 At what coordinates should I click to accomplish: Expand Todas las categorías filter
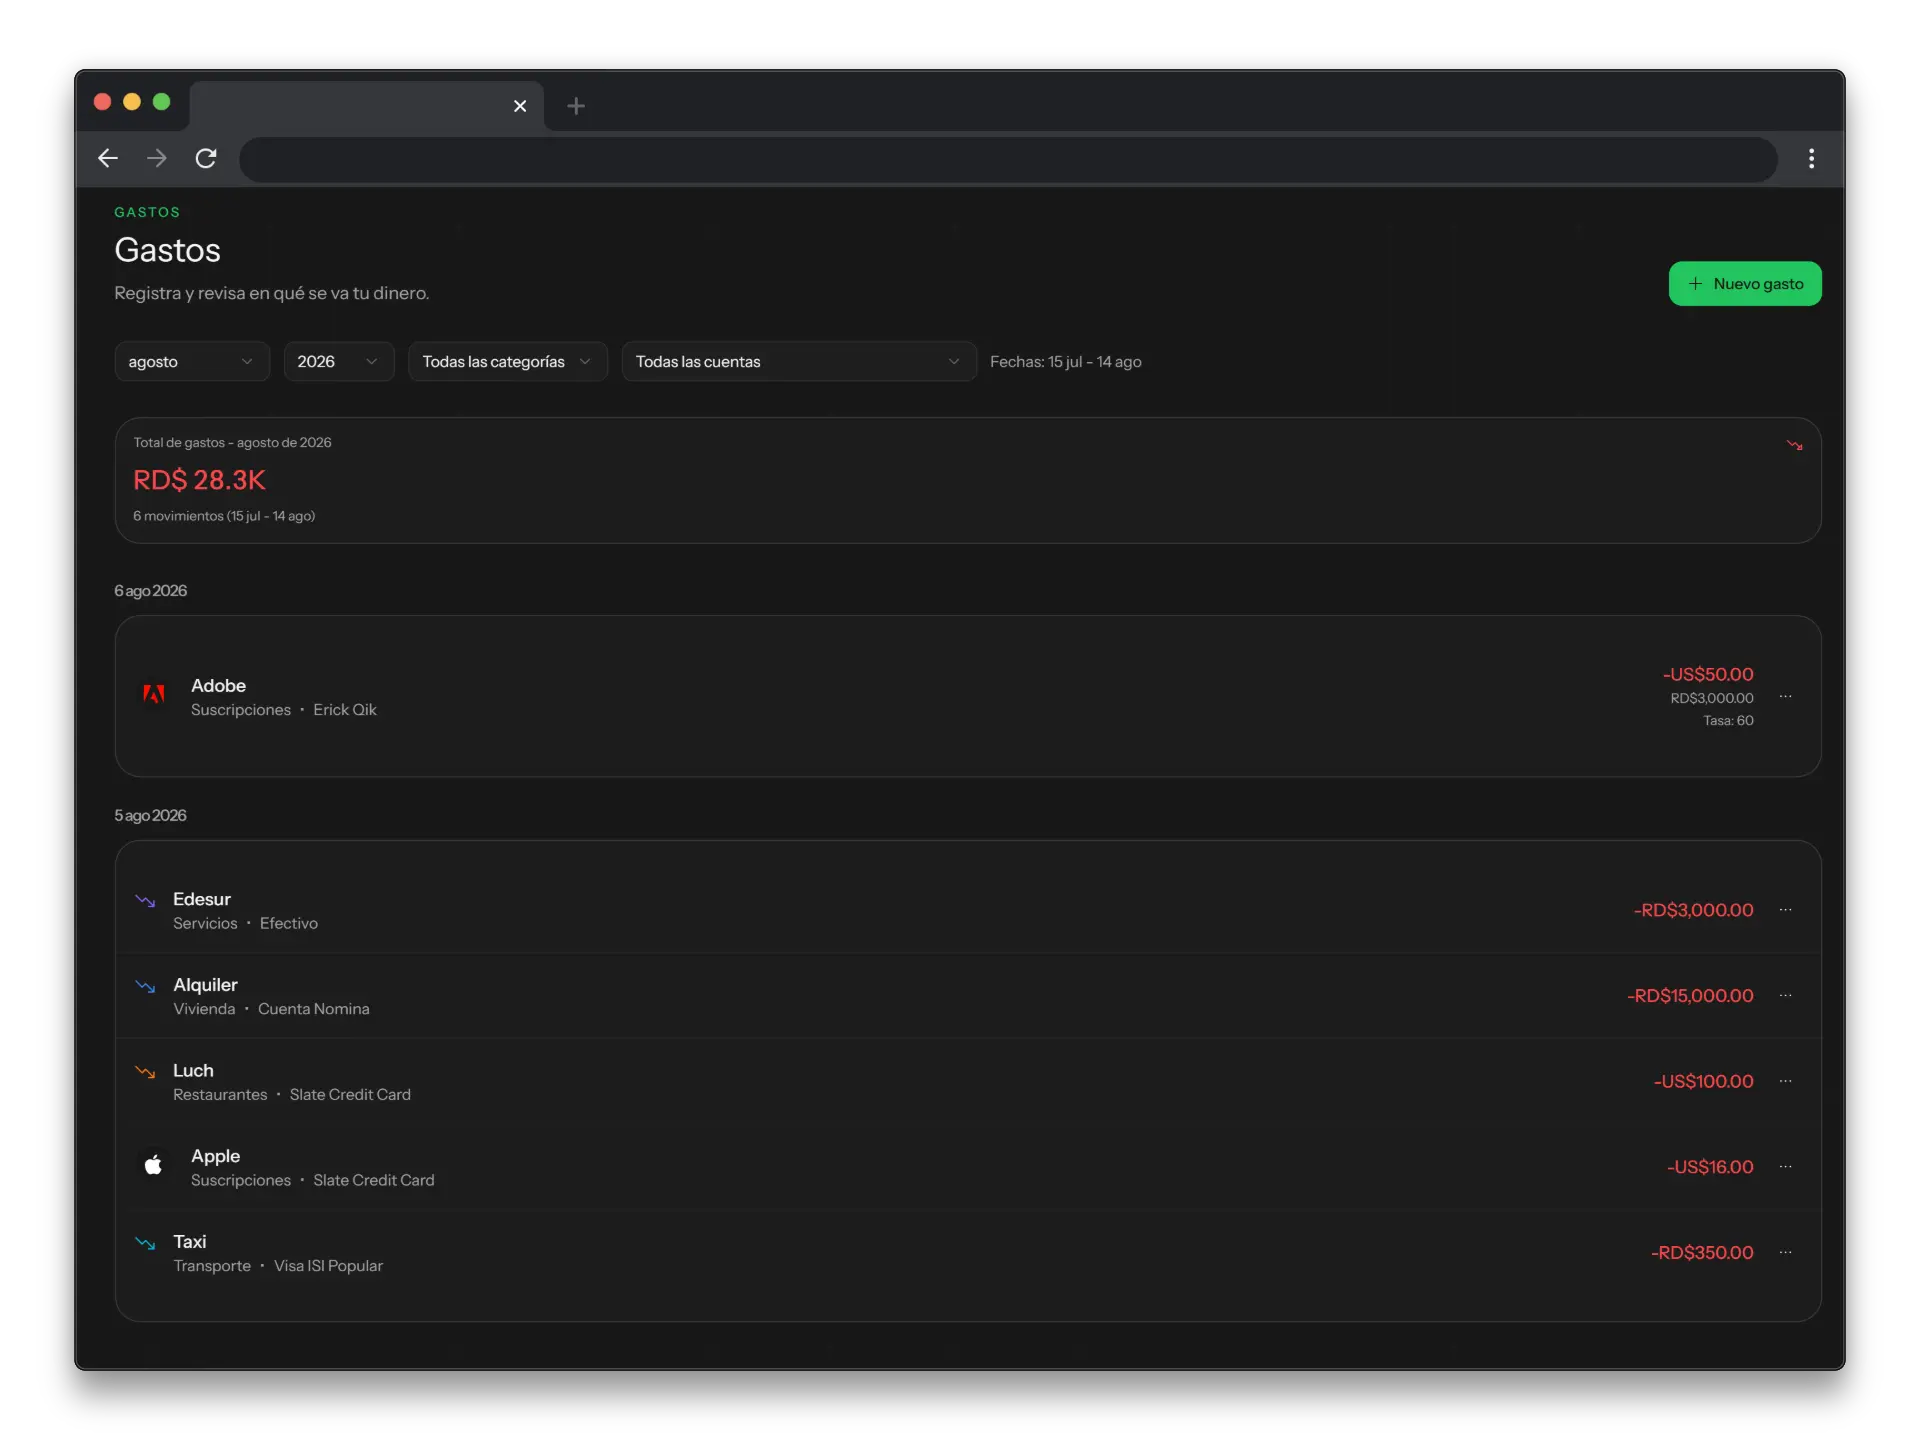tap(508, 361)
